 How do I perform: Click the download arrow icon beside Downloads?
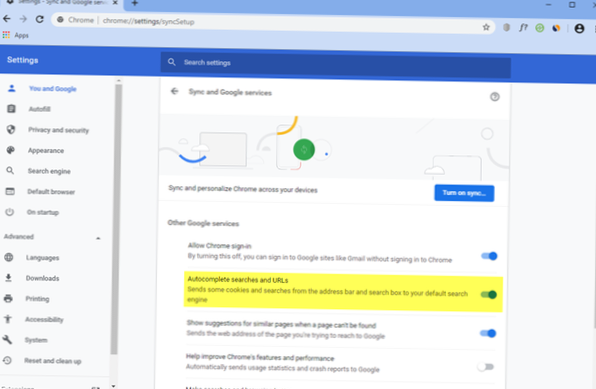coord(8,278)
